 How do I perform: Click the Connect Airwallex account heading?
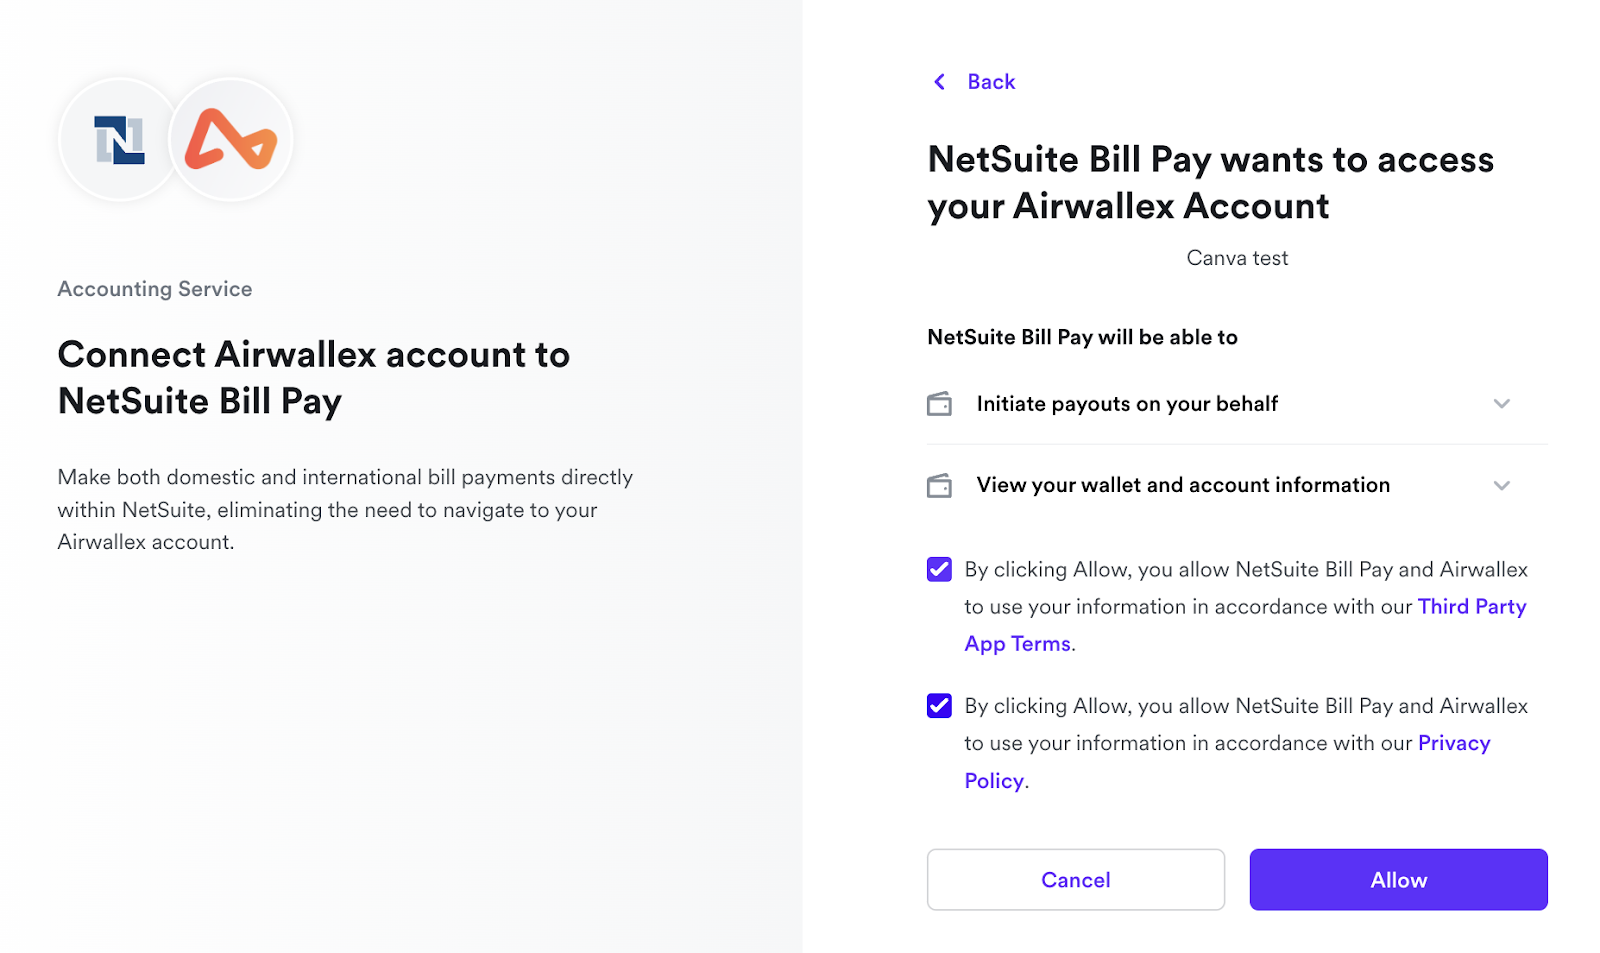tap(313, 378)
